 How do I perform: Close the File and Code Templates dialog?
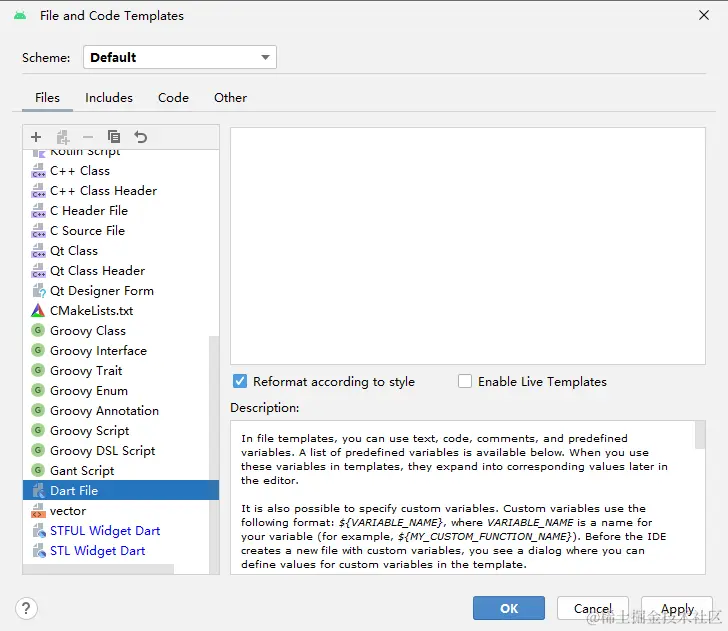coord(704,15)
